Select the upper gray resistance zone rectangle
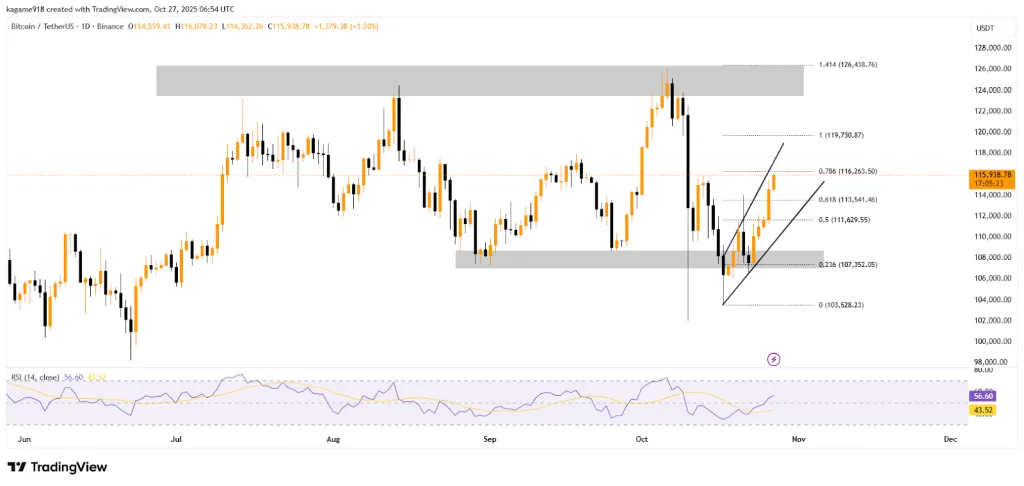 pyautogui.click(x=478, y=81)
